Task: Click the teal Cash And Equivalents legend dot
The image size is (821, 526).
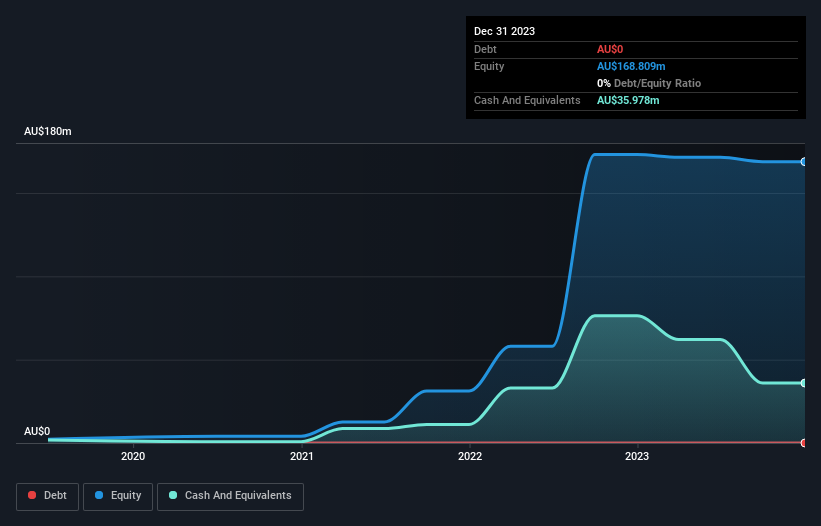Action: 173,495
